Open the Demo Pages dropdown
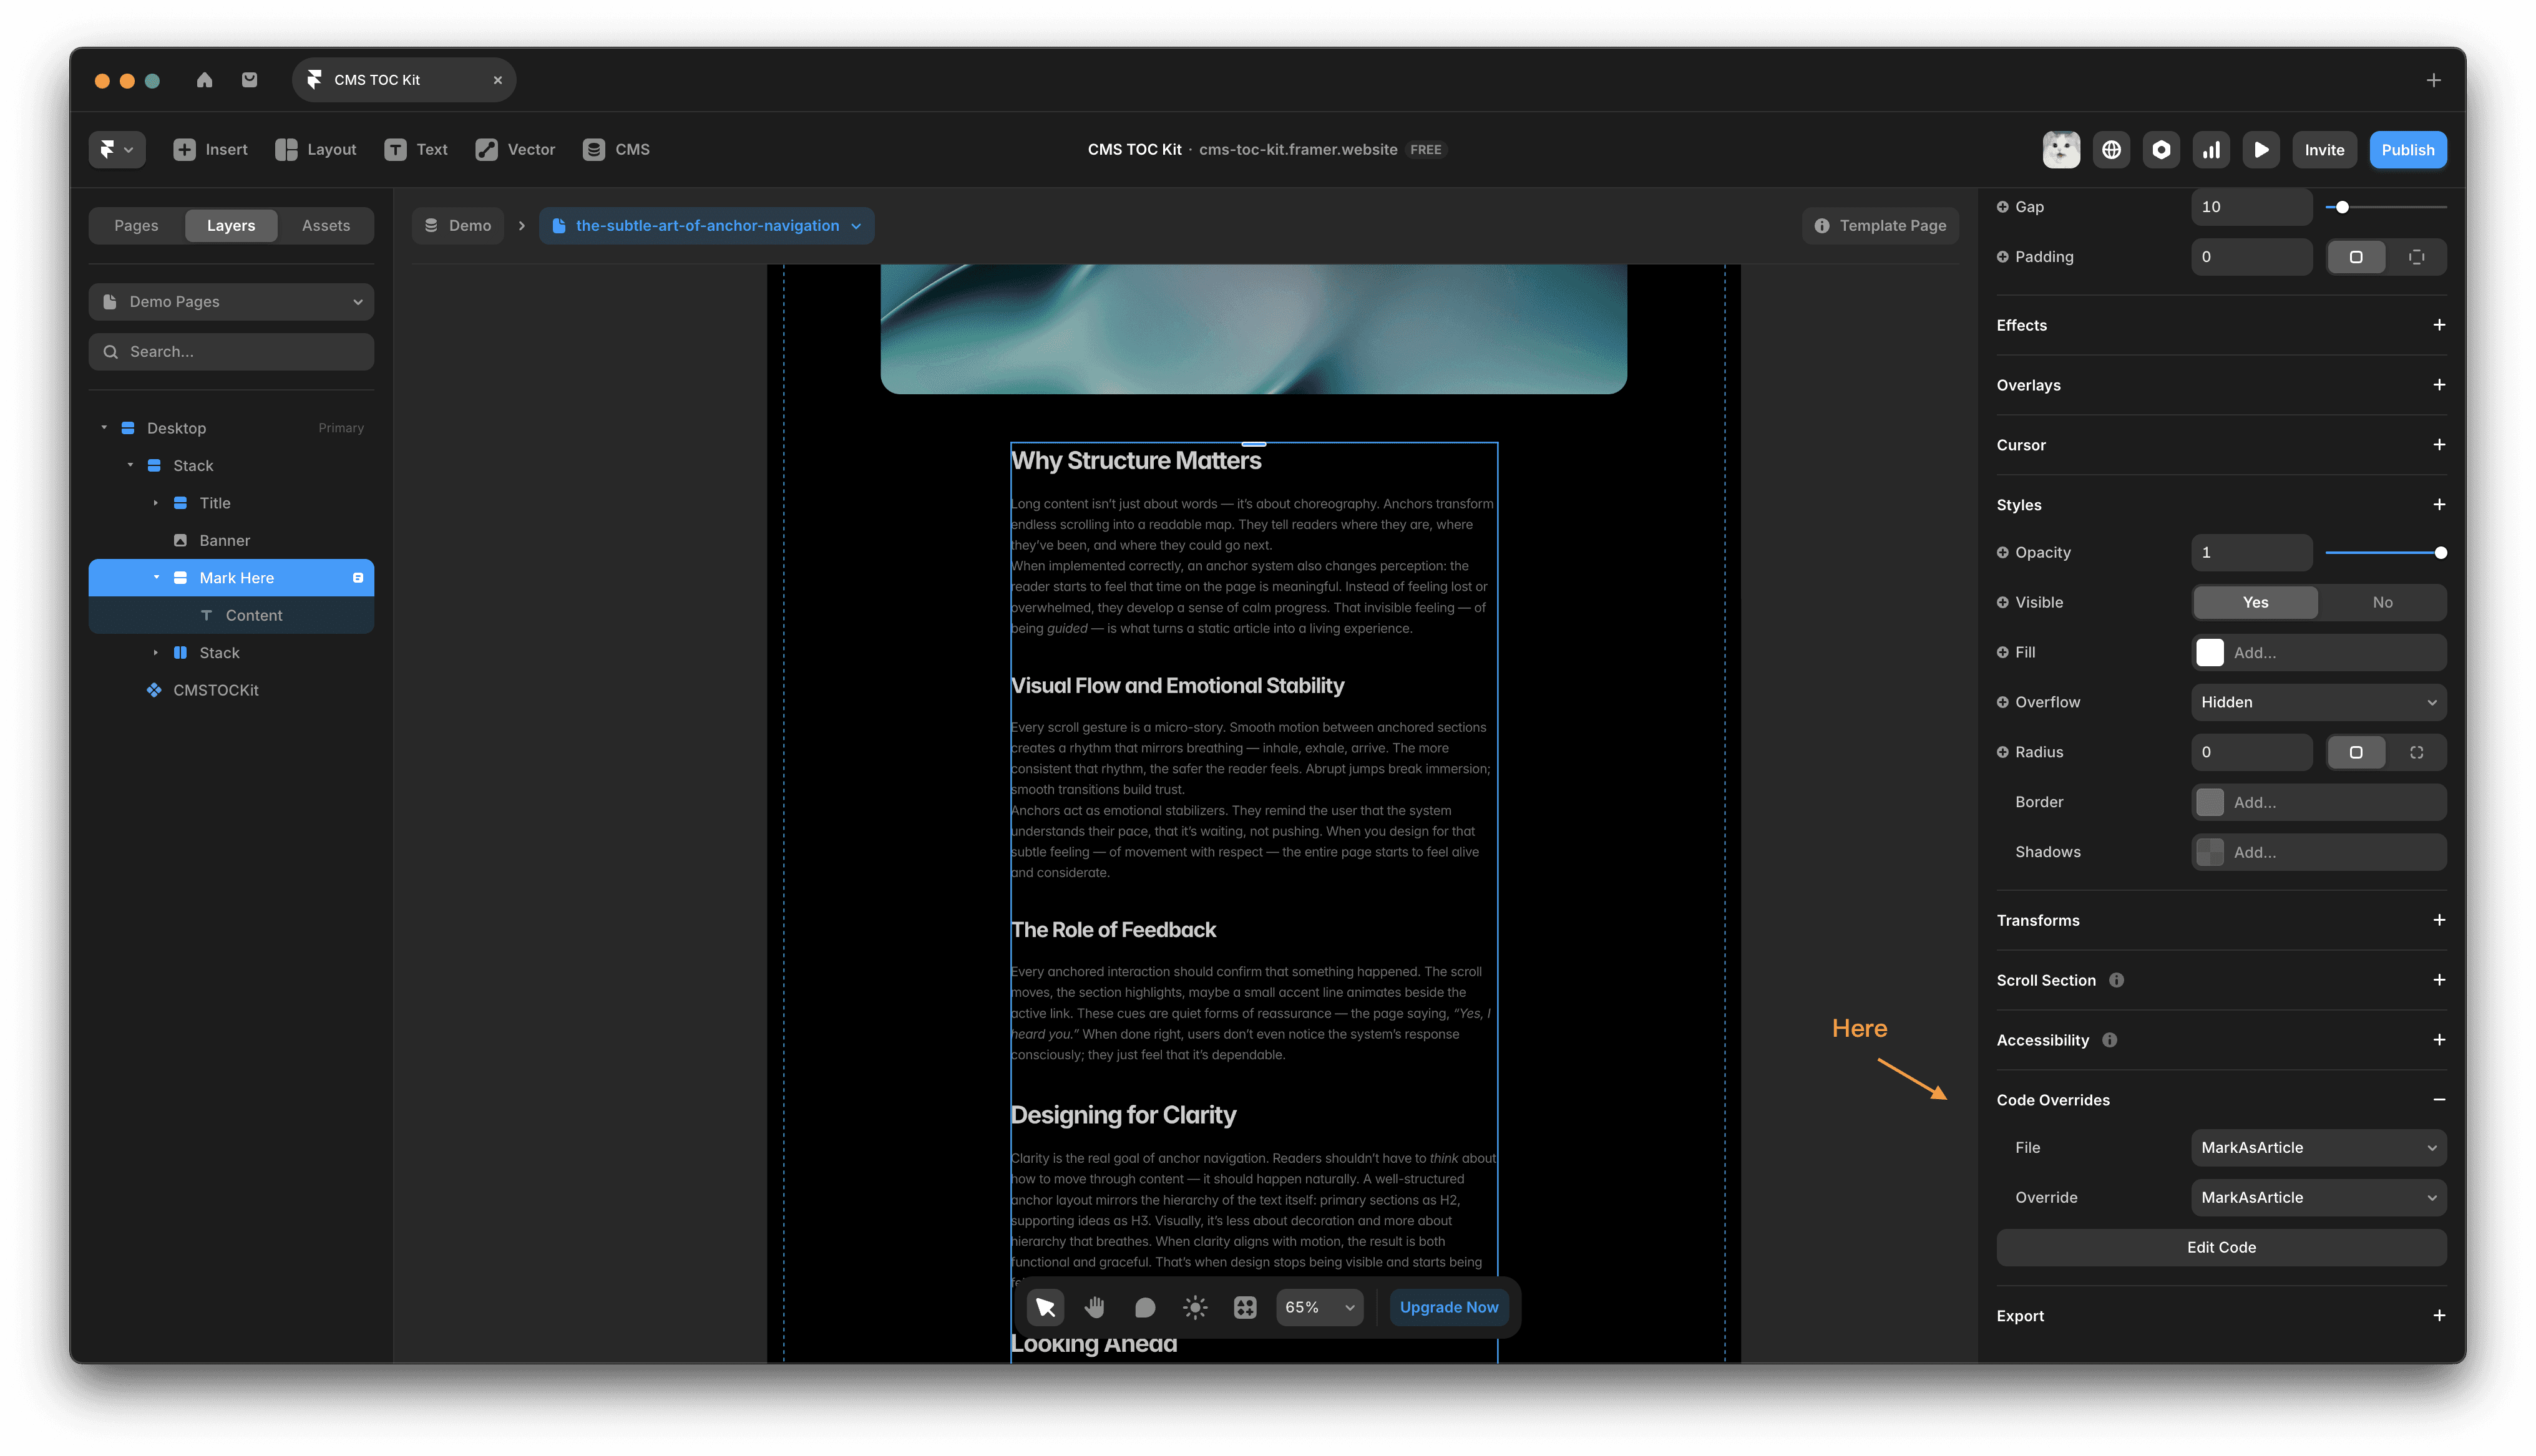2536x1456 pixels. [x=231, y=302]
